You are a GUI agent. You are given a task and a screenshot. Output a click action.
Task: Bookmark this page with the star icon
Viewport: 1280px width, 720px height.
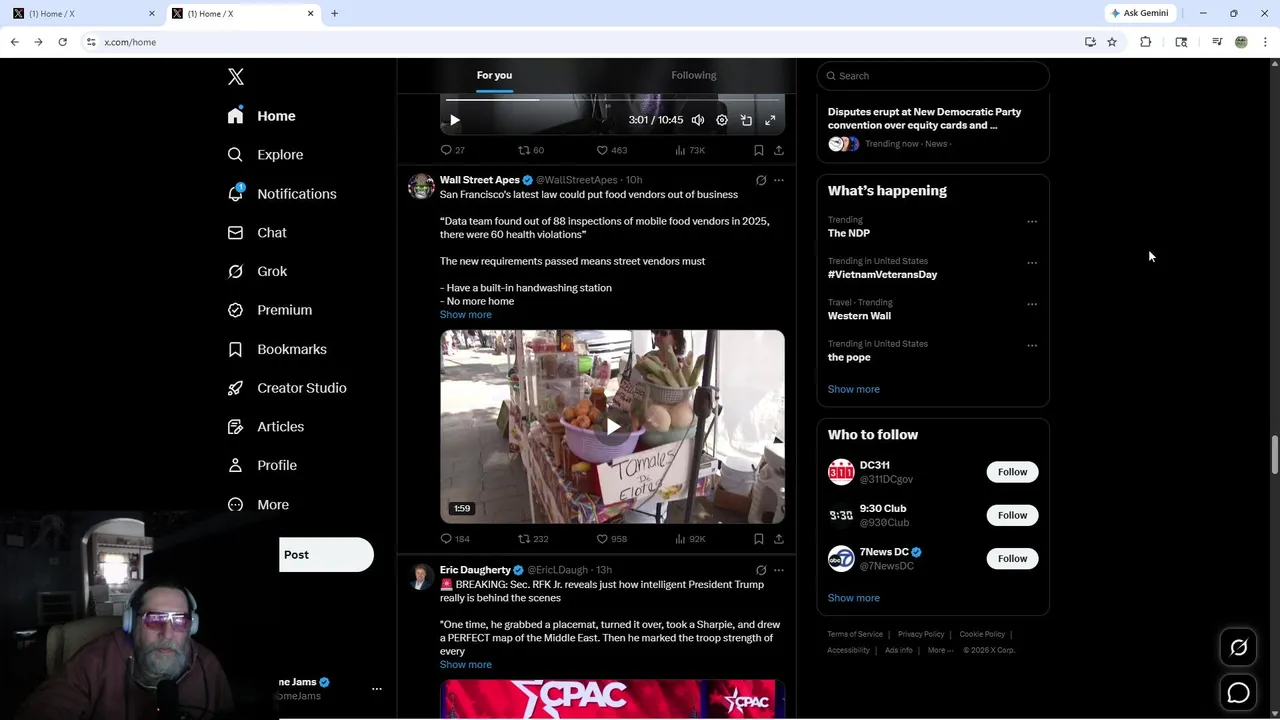pyautogui.click(x=1112, y=42)
